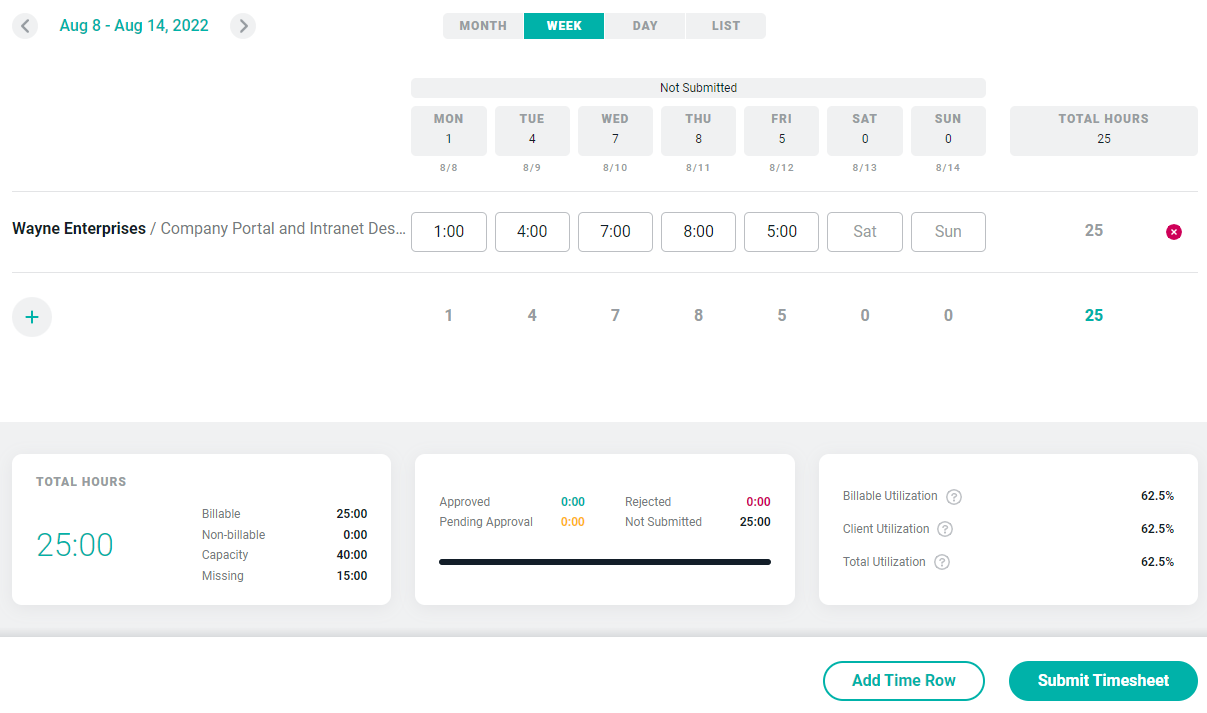Screen dimensions: 1207x713
Task: Click the Add Time Row button
Action: (x=904, y=681)
